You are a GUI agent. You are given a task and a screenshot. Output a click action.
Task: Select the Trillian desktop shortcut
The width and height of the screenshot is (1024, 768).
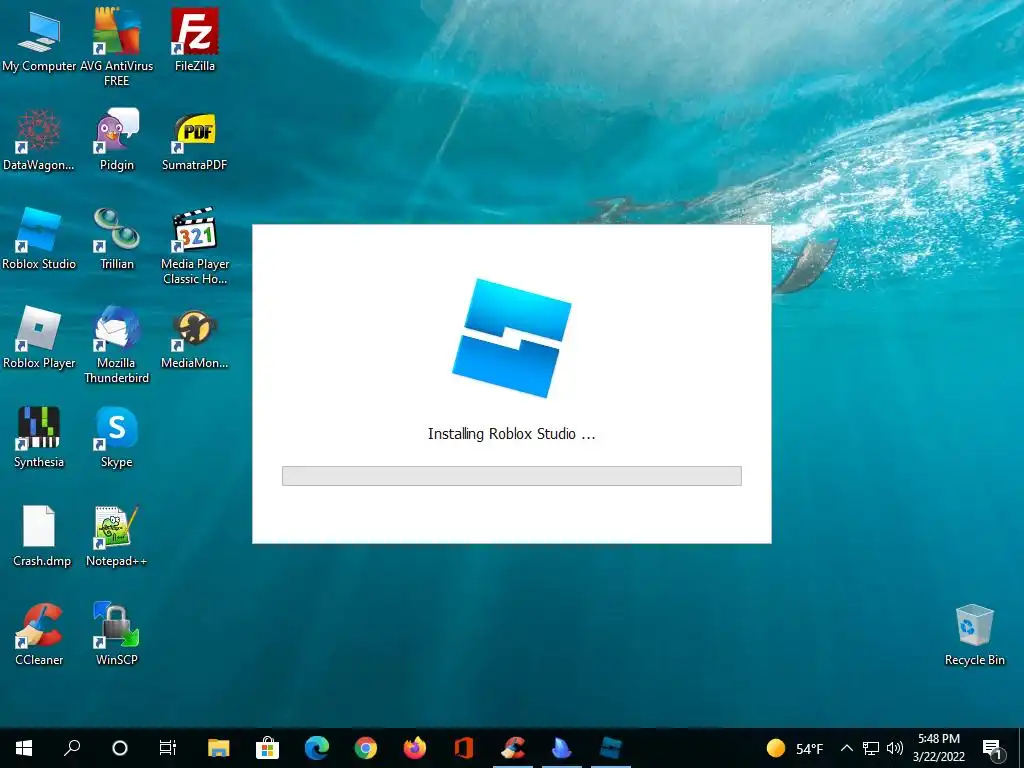pyautogui.click(x=116, y=239)
